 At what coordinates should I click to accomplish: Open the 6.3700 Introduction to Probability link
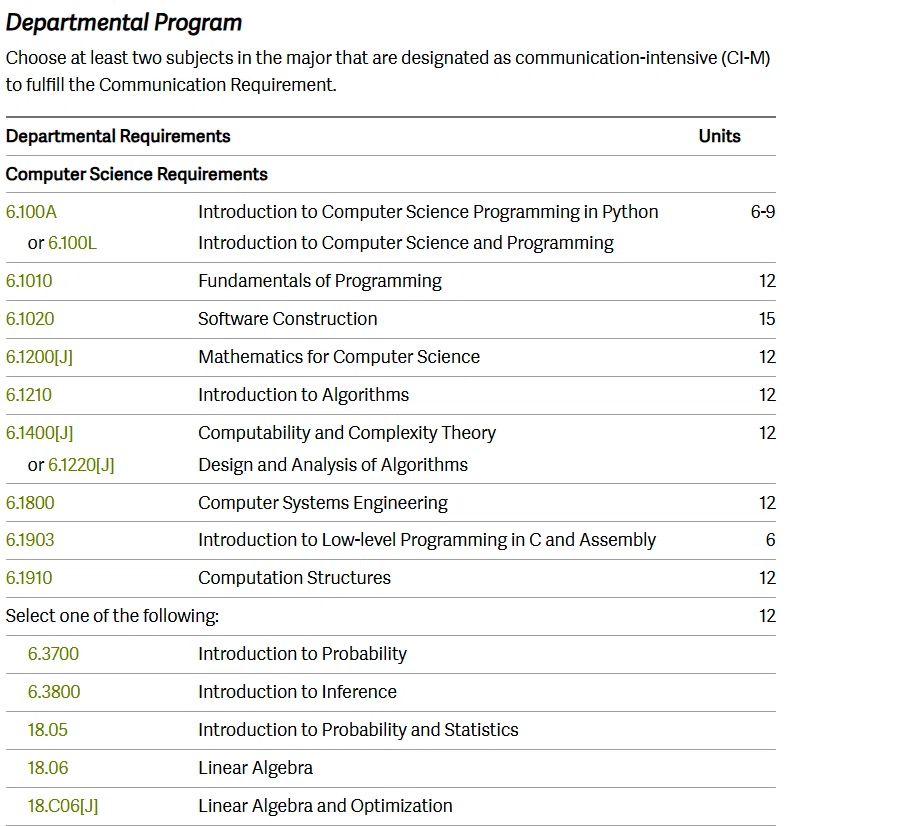pyautogui.click(x=53, y=654)
